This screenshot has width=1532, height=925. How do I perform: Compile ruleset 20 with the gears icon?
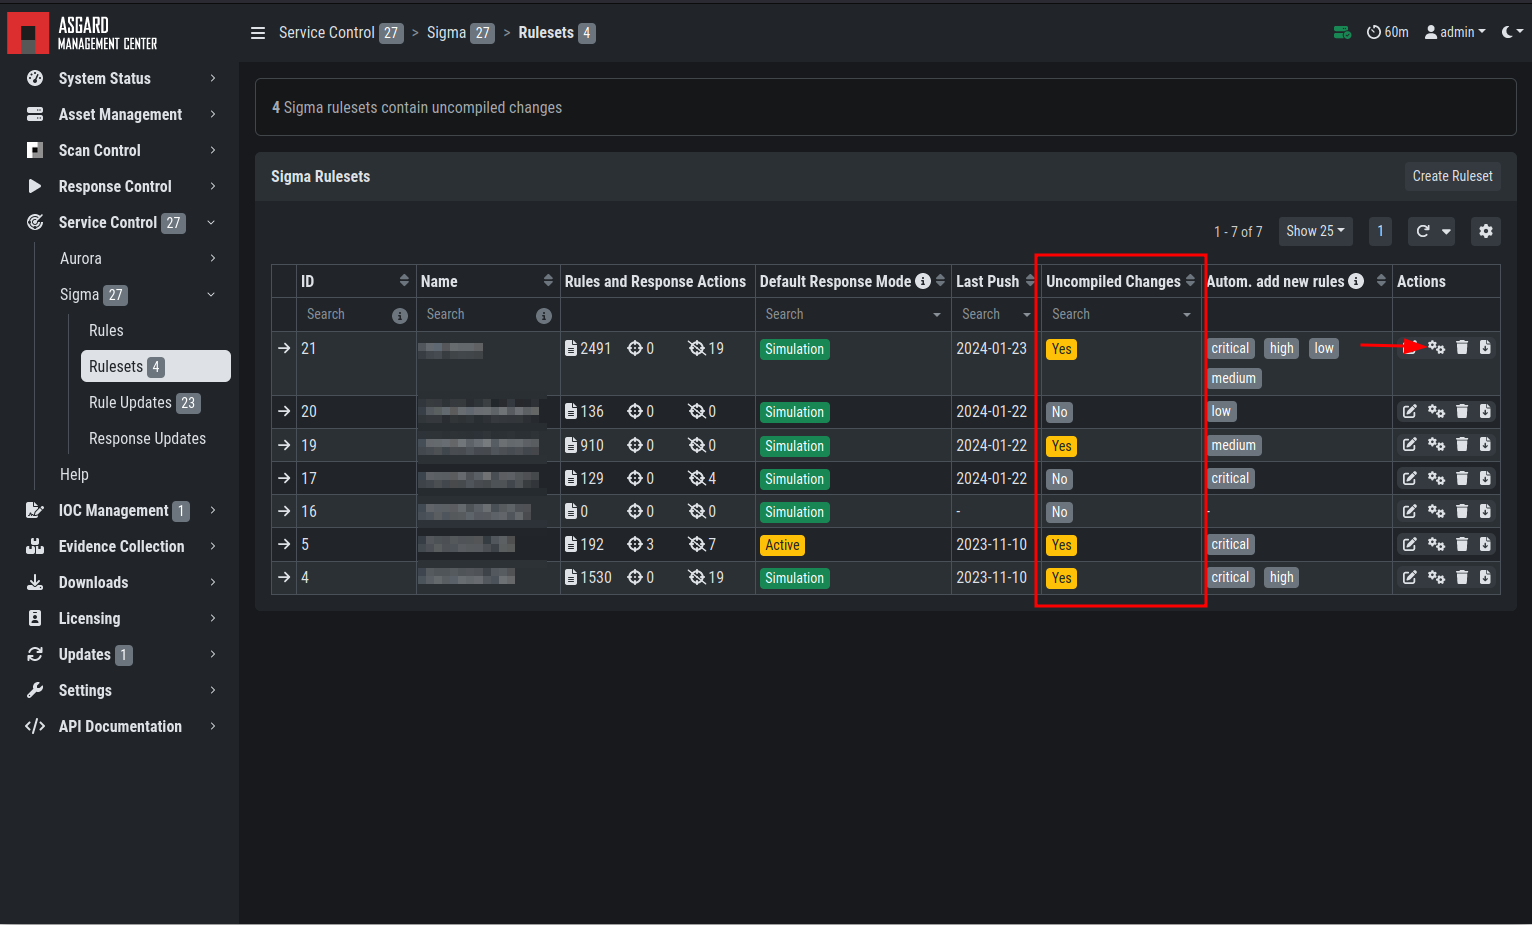click(1436, 412)
